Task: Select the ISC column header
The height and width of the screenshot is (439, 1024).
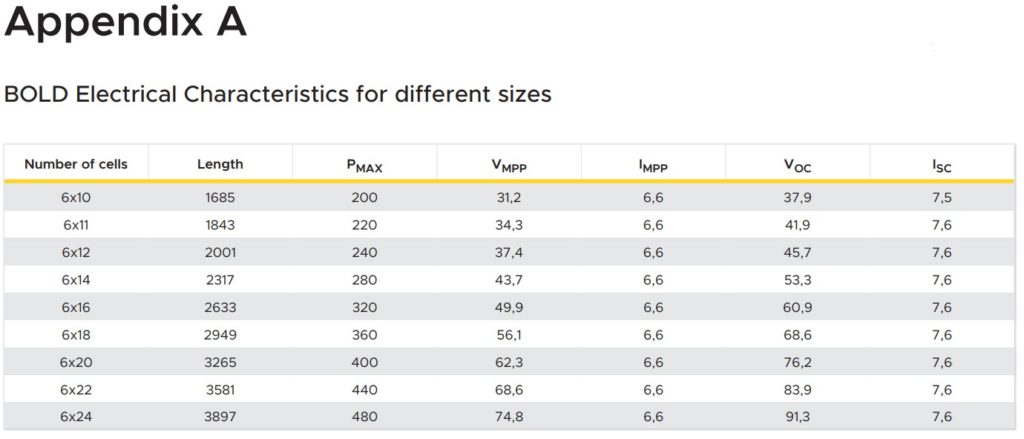Action: tap(941, 166)
